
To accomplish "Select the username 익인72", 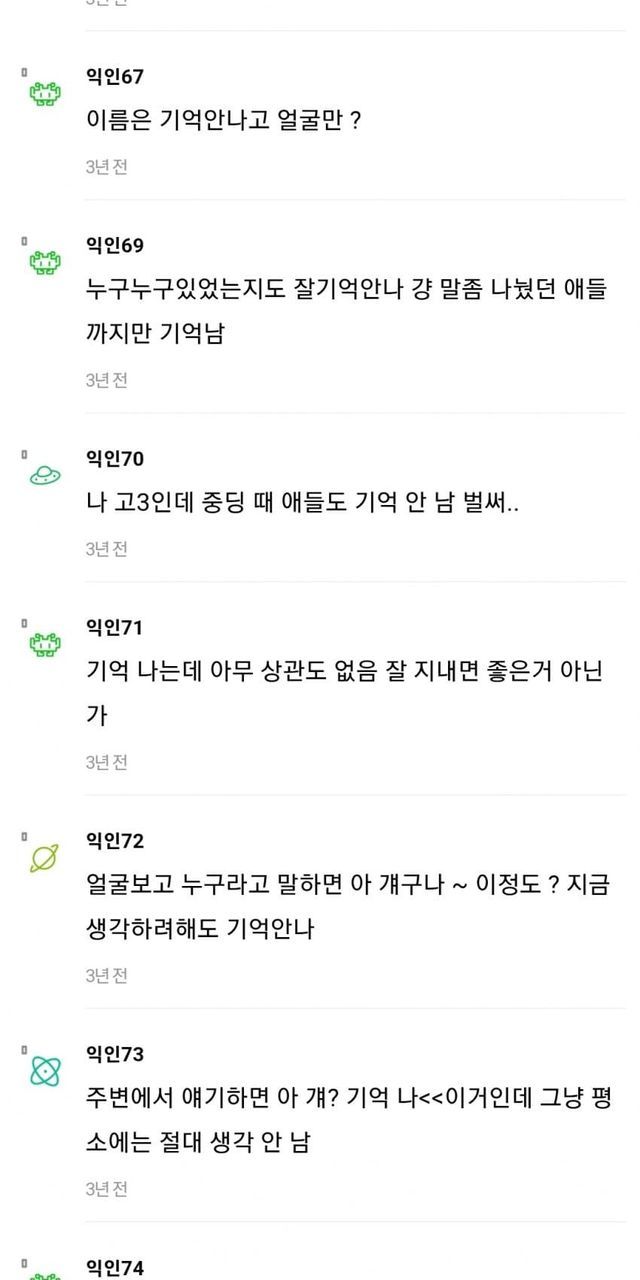I will click(114, 841).
